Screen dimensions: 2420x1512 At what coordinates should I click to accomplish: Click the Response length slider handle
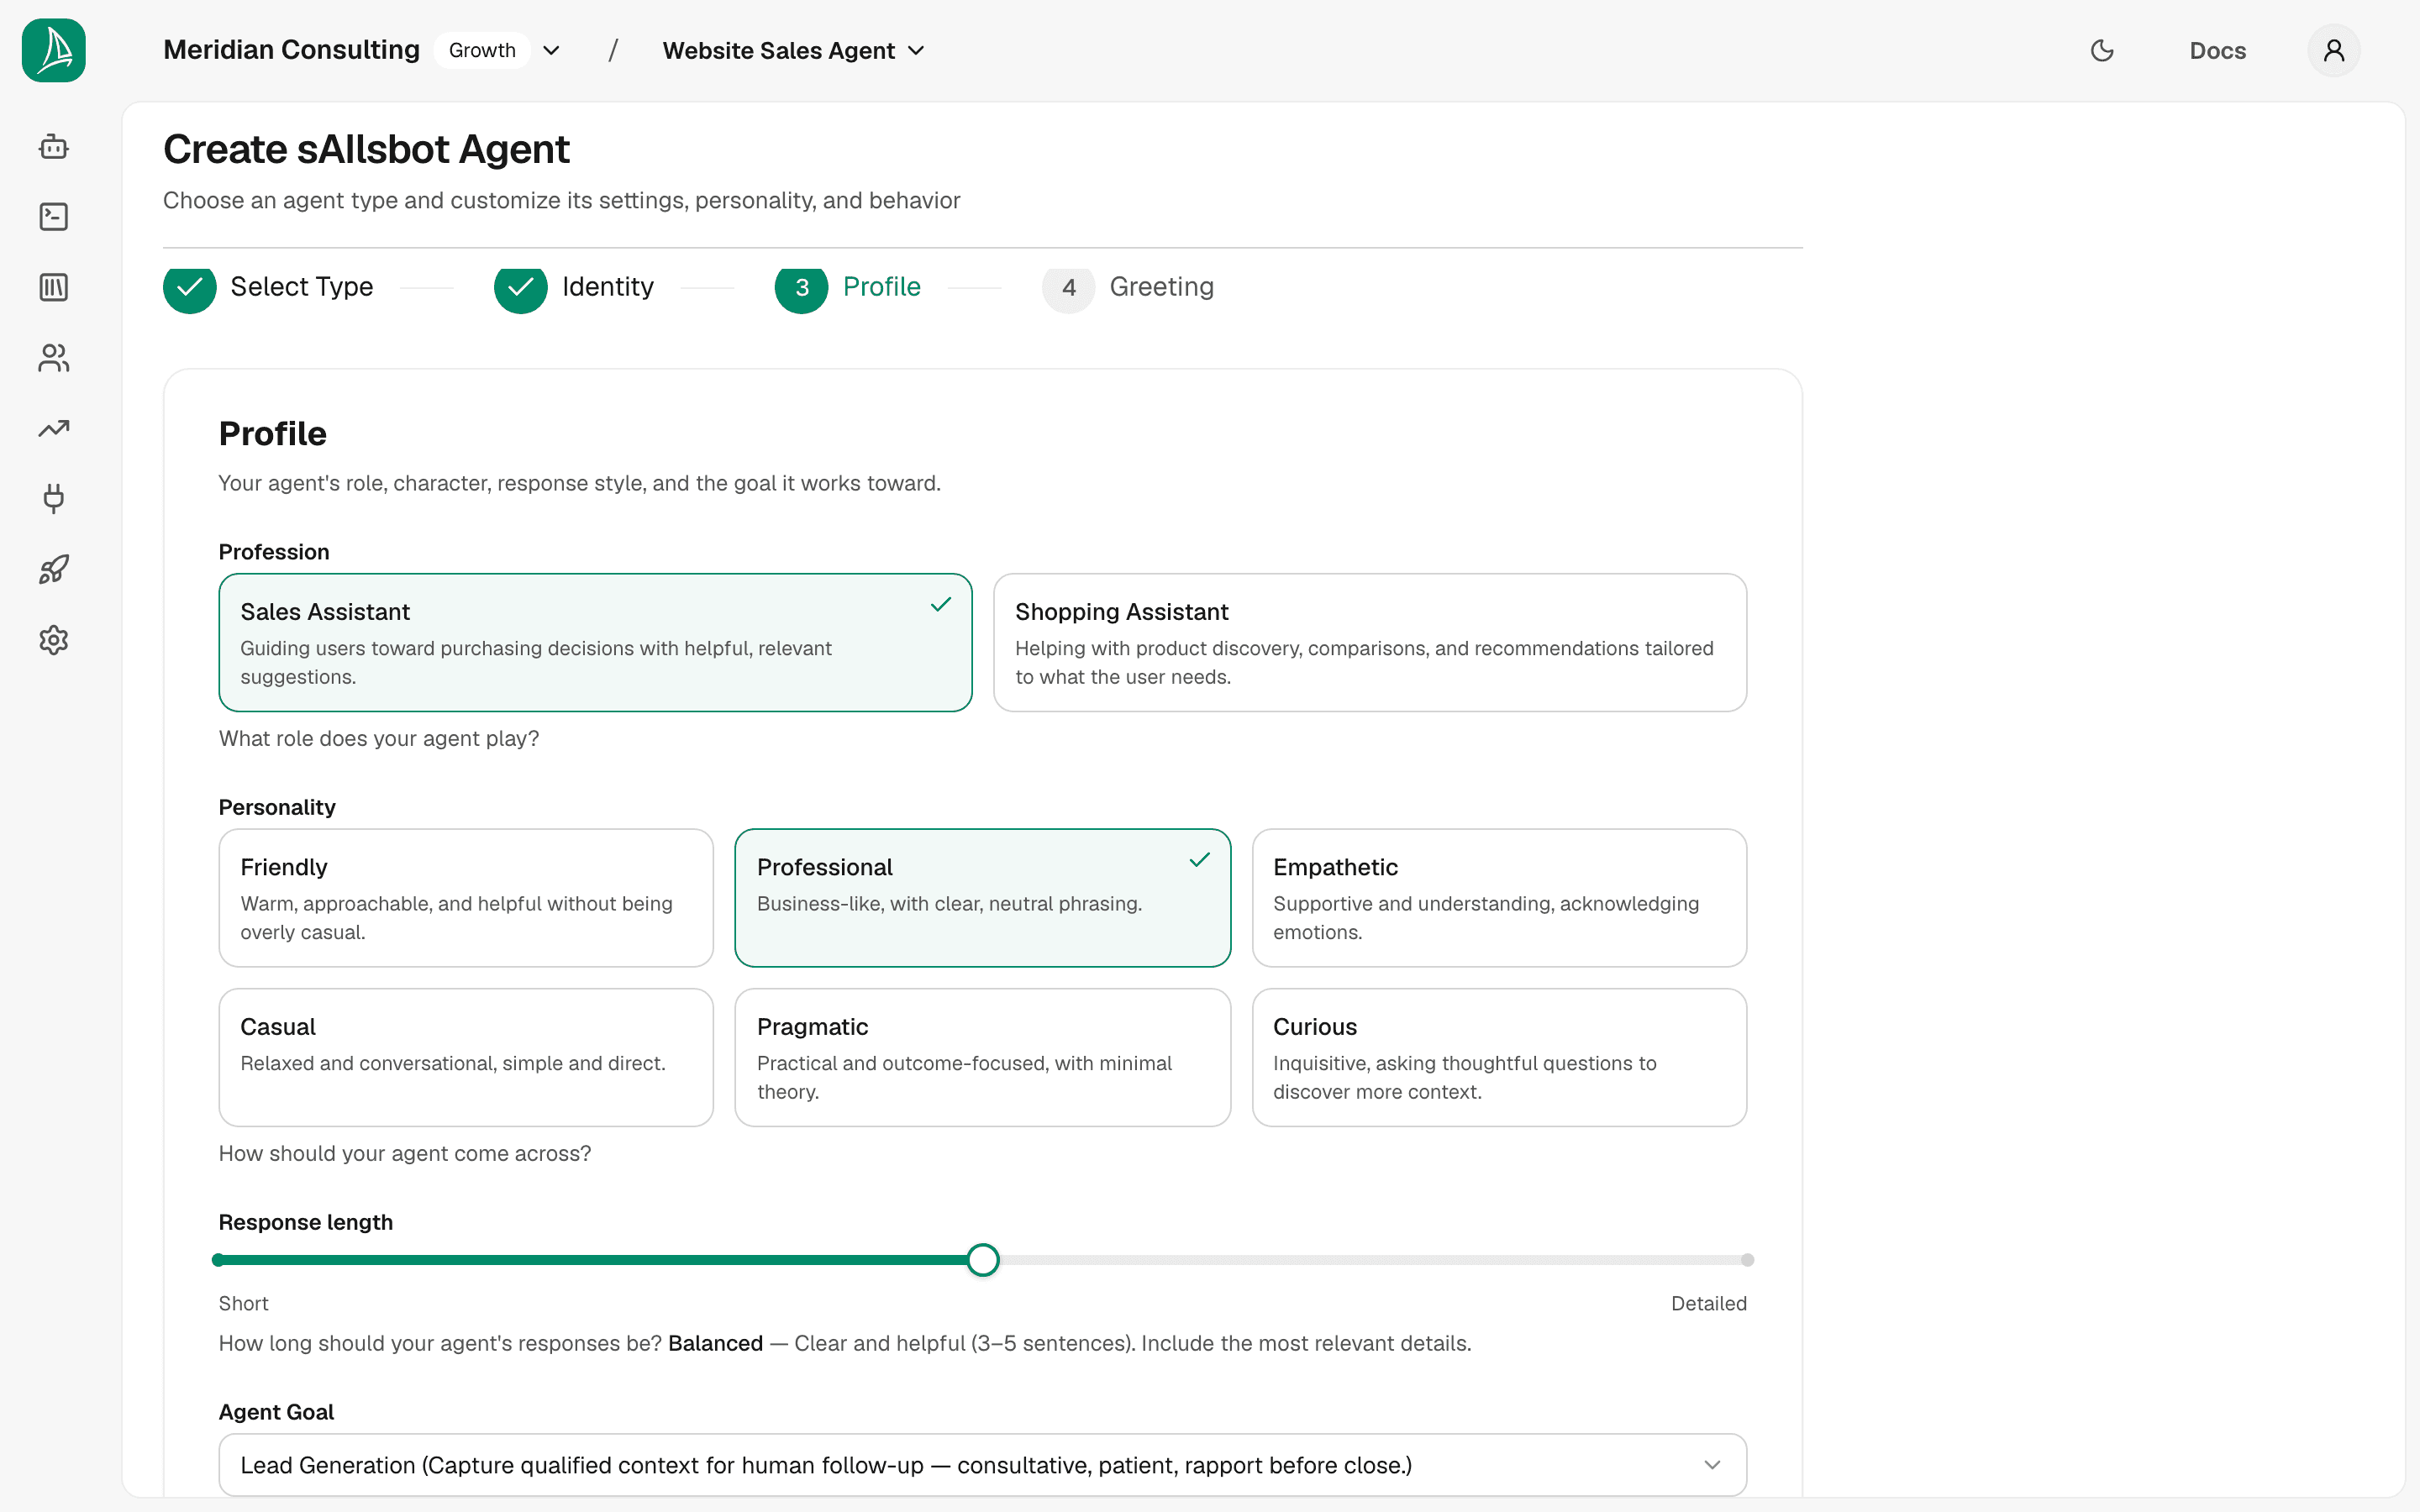[x=983, y=1260]
